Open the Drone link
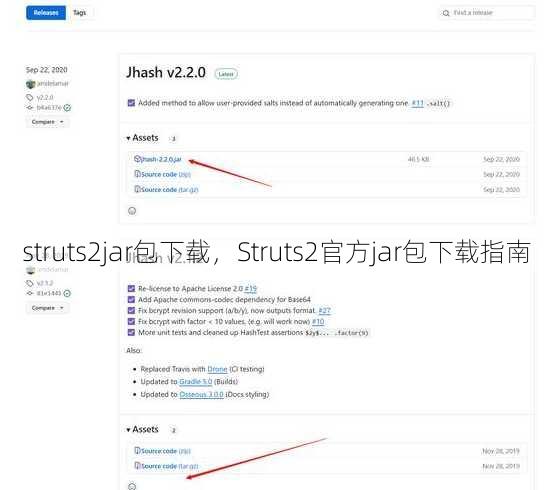552x490 pixels. [x=217, y=369]
